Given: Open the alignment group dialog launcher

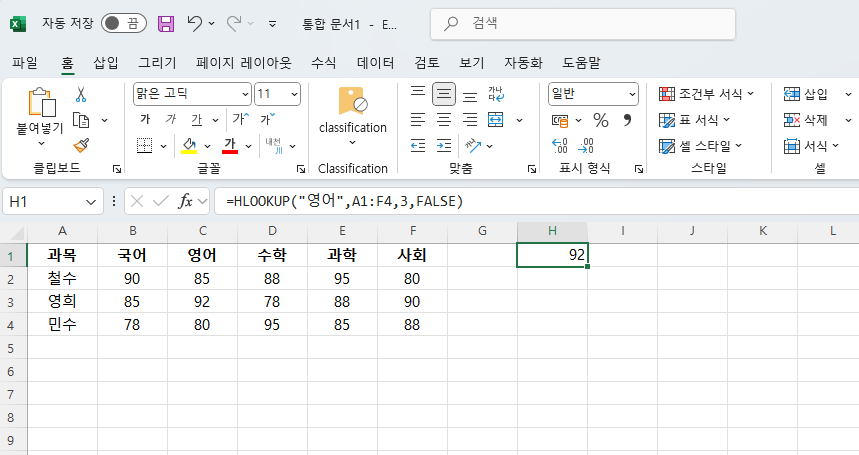Looking at the screenshot, I should 531,169.
